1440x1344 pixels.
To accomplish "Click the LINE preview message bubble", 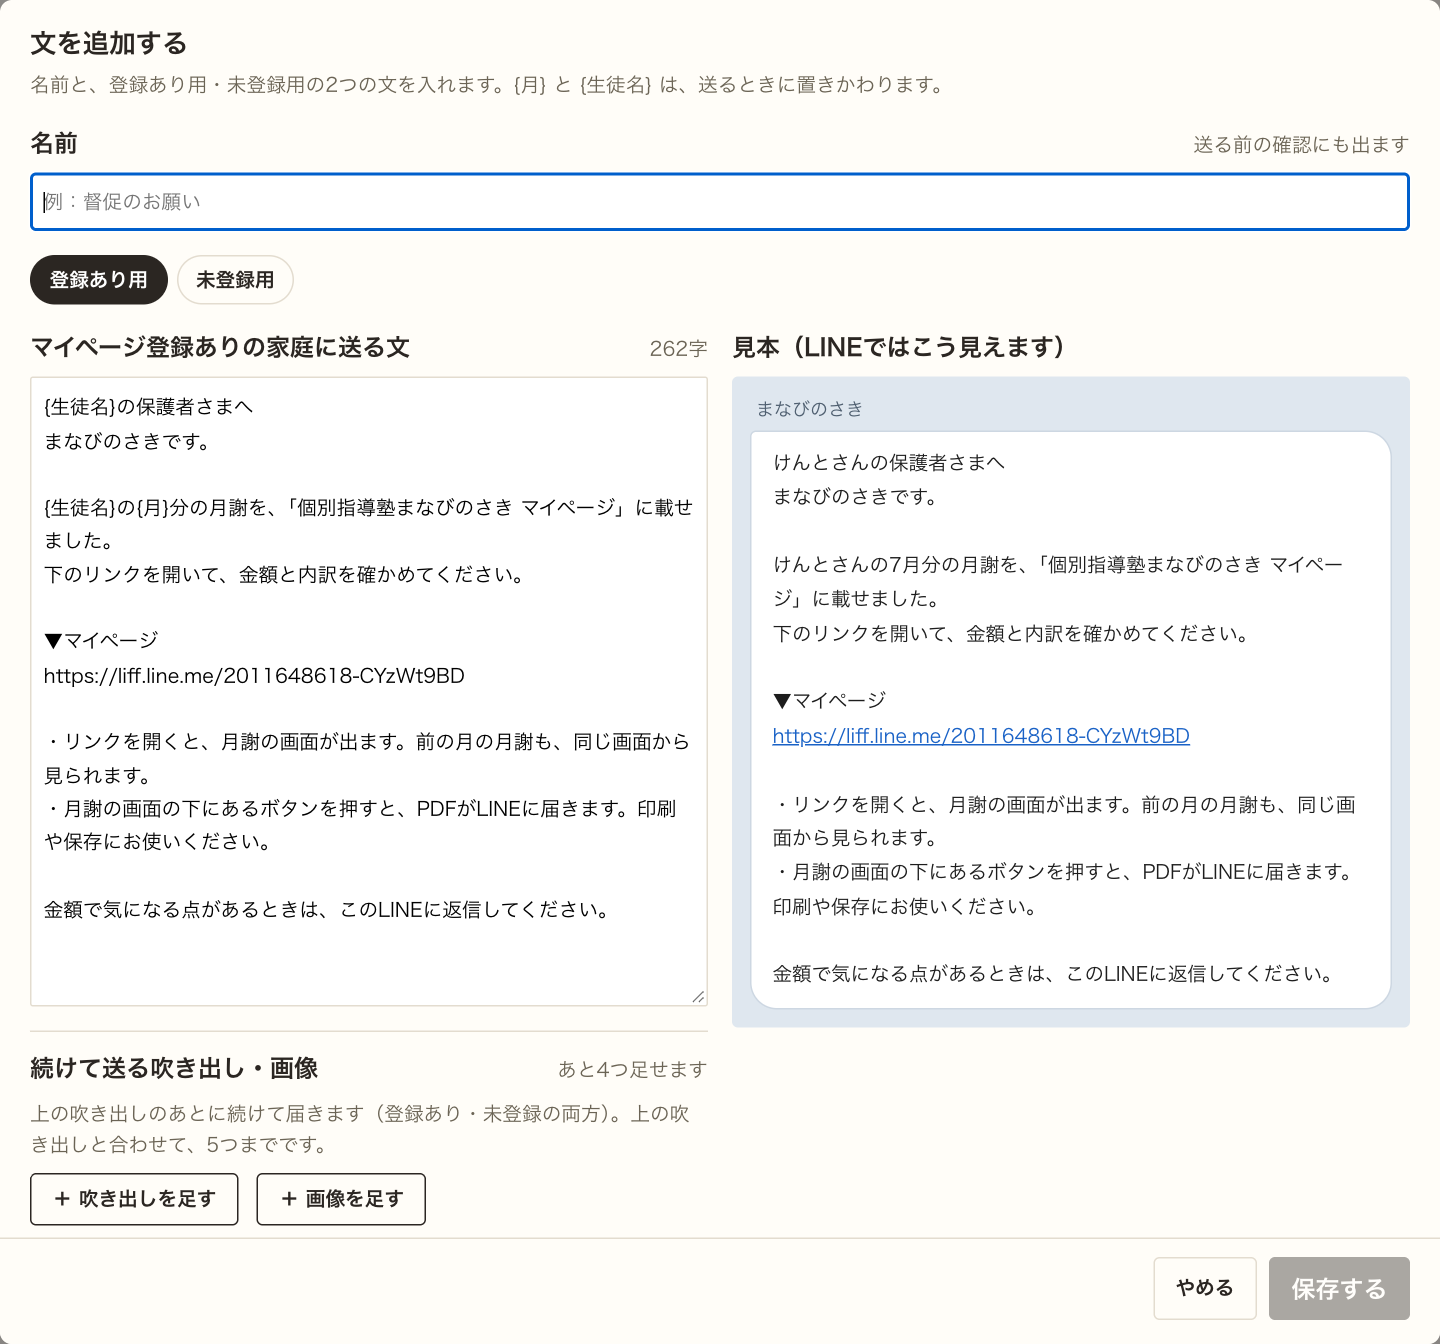I will tap(1071, 719).
